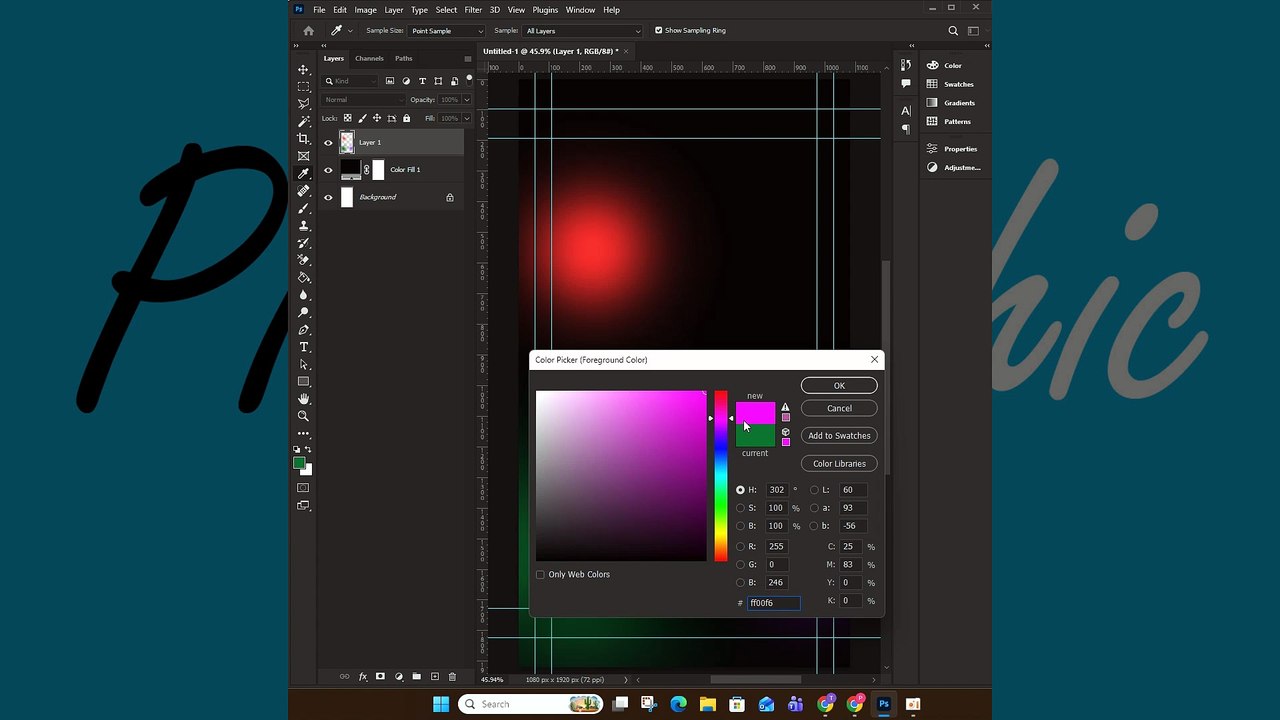Click the current green color swatch
This screenshot has width=1280, height=720.
pyautogui.click(x=755, y=435)
